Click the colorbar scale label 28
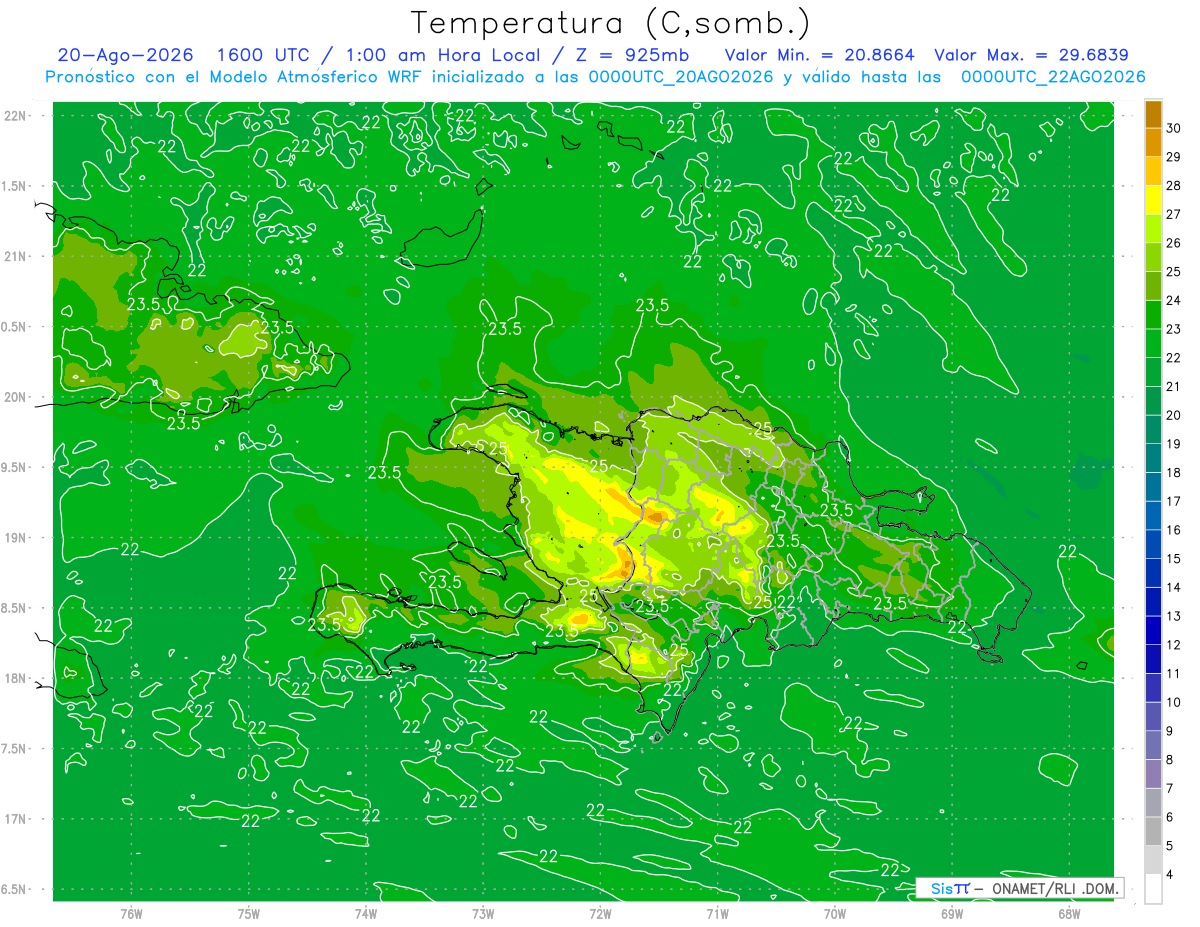Image resolution: width=1200 pixels, height=927 pixels. pyautogui.click(x=1173, y=186)
